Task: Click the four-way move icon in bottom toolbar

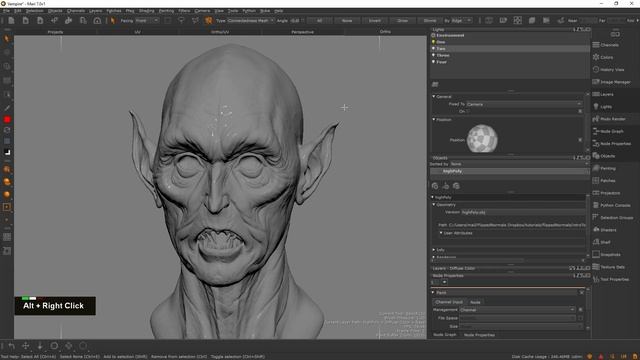Action: [25, 346]
